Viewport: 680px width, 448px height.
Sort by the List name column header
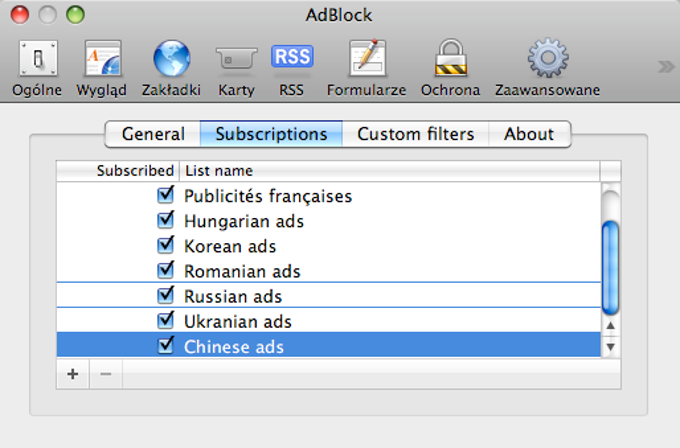pyautogui.click(x=389, y=171)
